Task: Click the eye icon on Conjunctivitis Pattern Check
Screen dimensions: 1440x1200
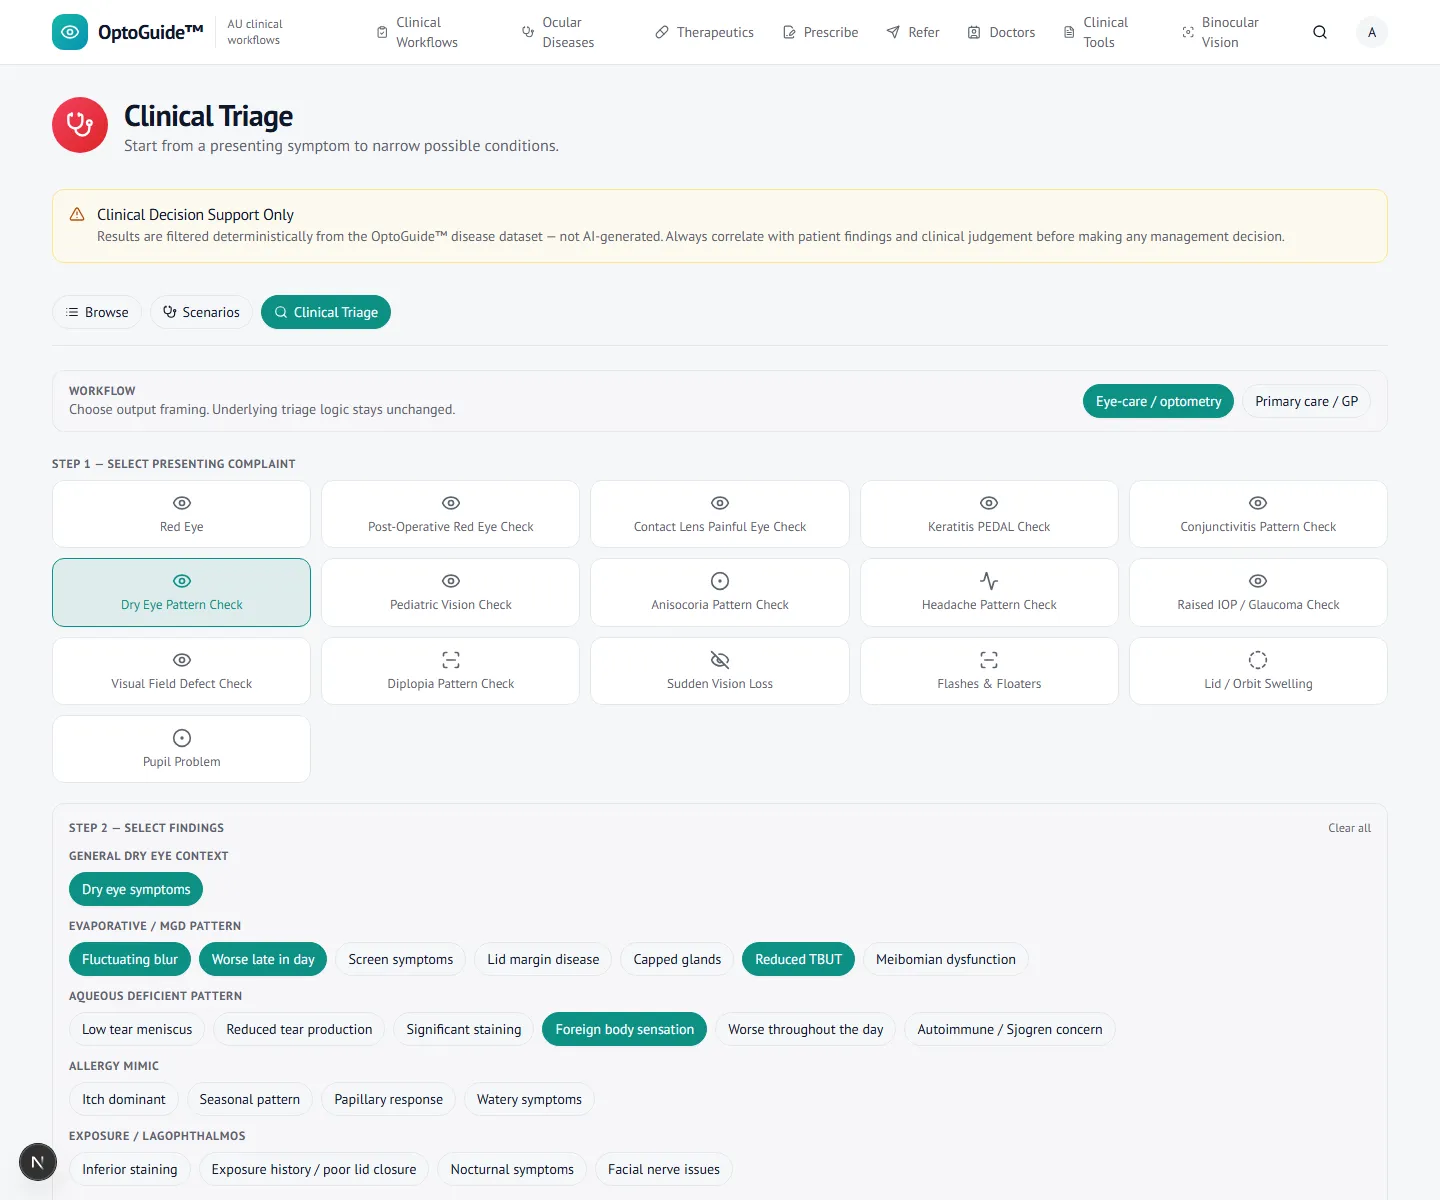Action: point(1258,503)
